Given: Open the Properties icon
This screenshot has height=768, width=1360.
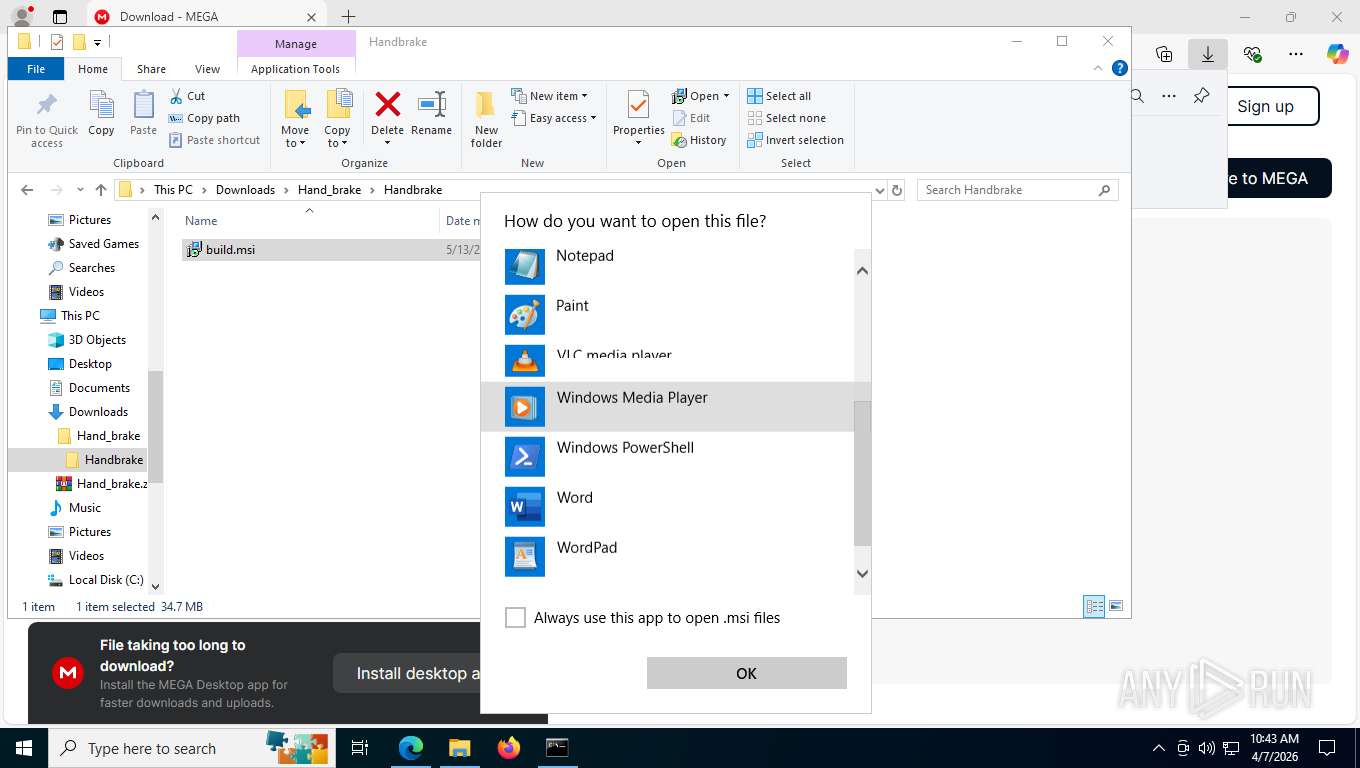Looking at the screenshot, I should click(638, 105).
